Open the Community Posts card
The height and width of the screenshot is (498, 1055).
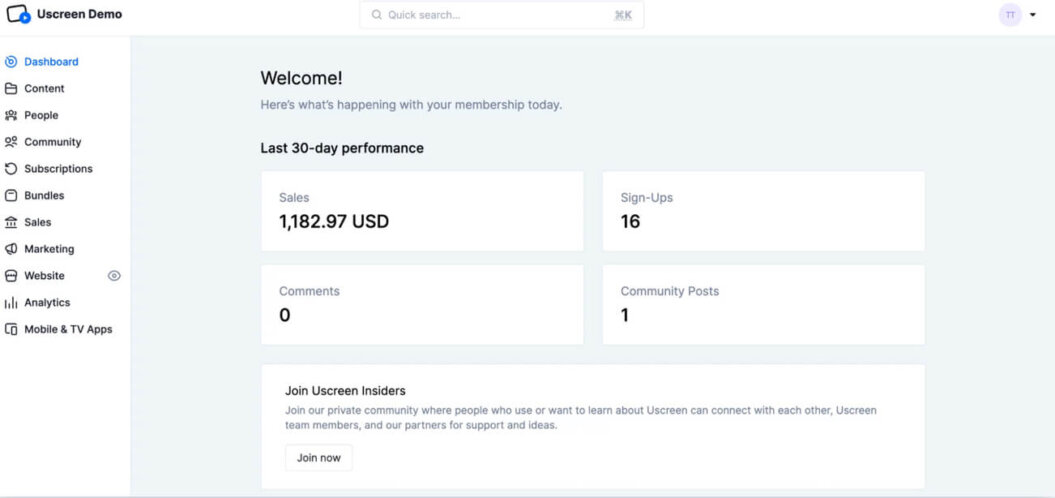(764, 305)
